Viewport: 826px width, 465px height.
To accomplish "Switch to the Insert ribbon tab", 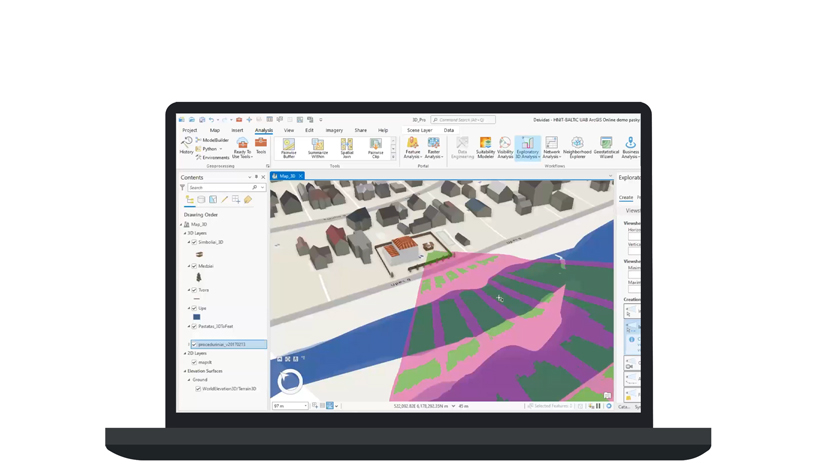I will point(238,130).
